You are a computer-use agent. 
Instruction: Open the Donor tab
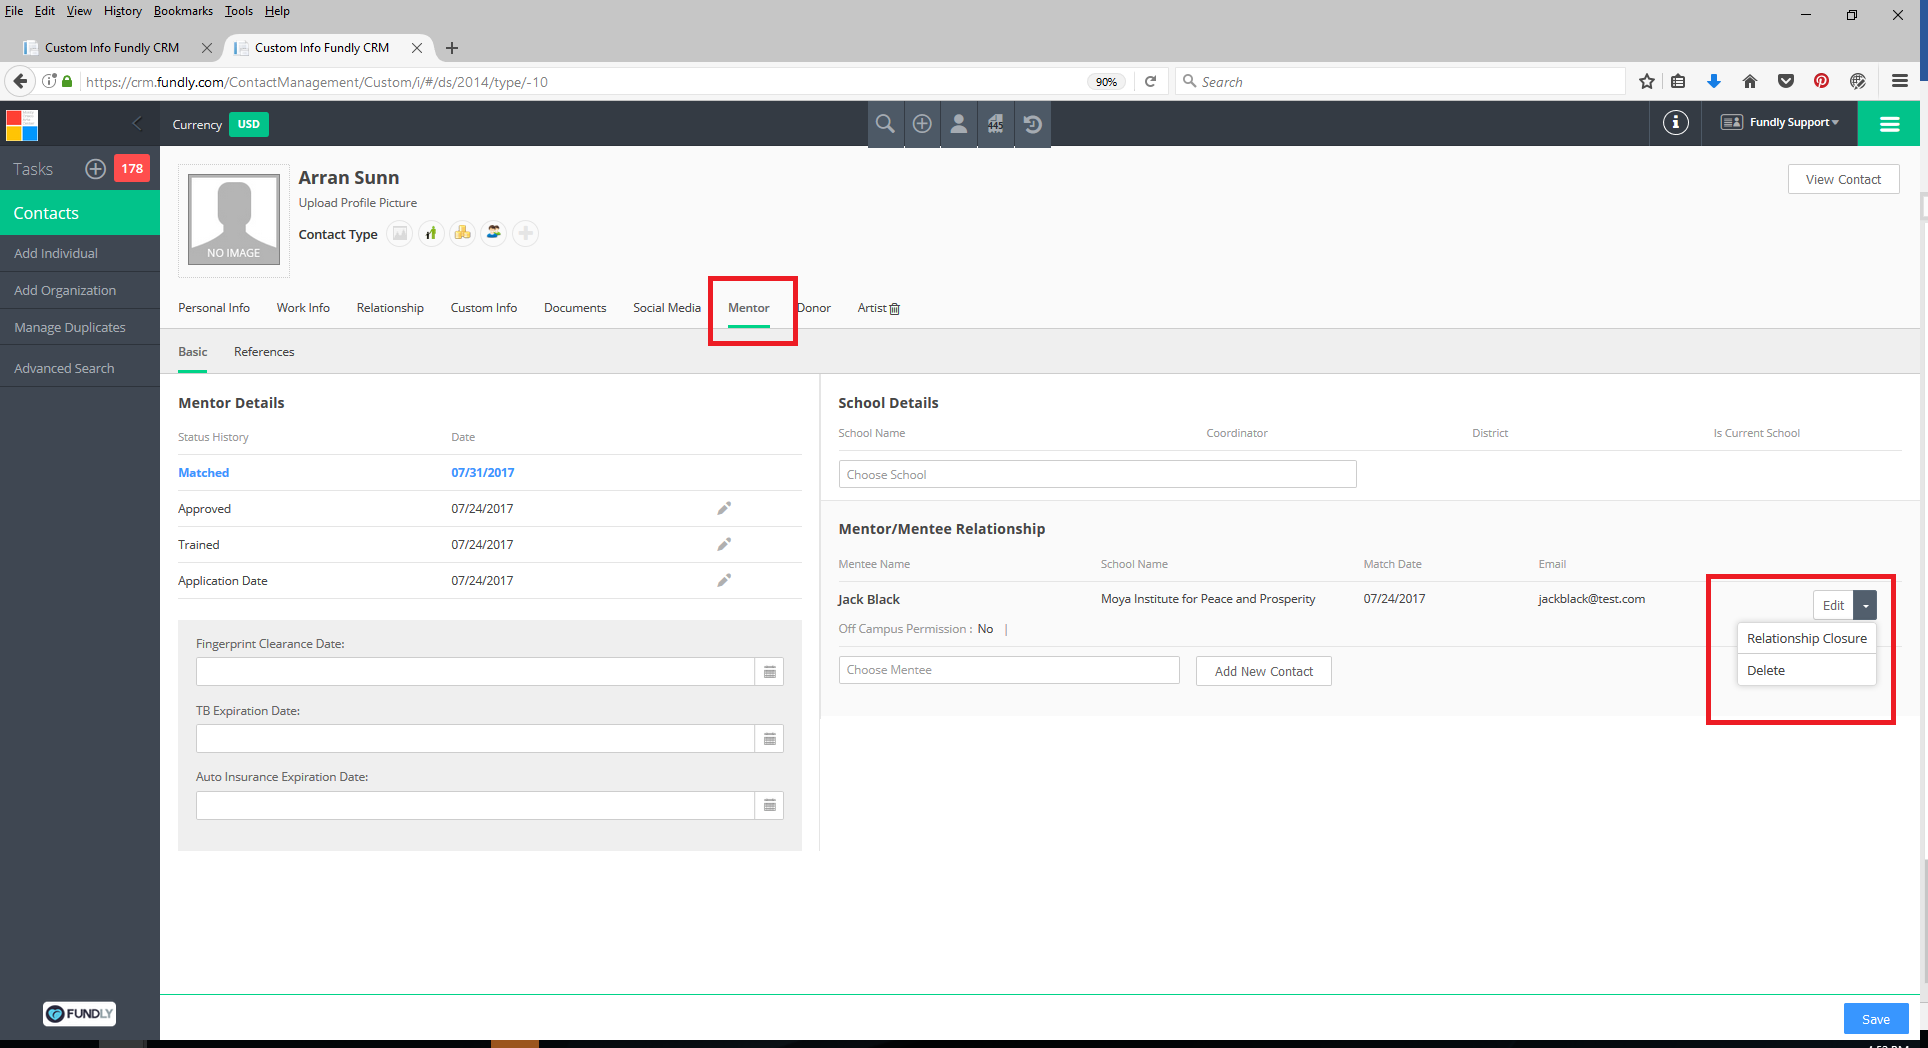tap(814, 308)
